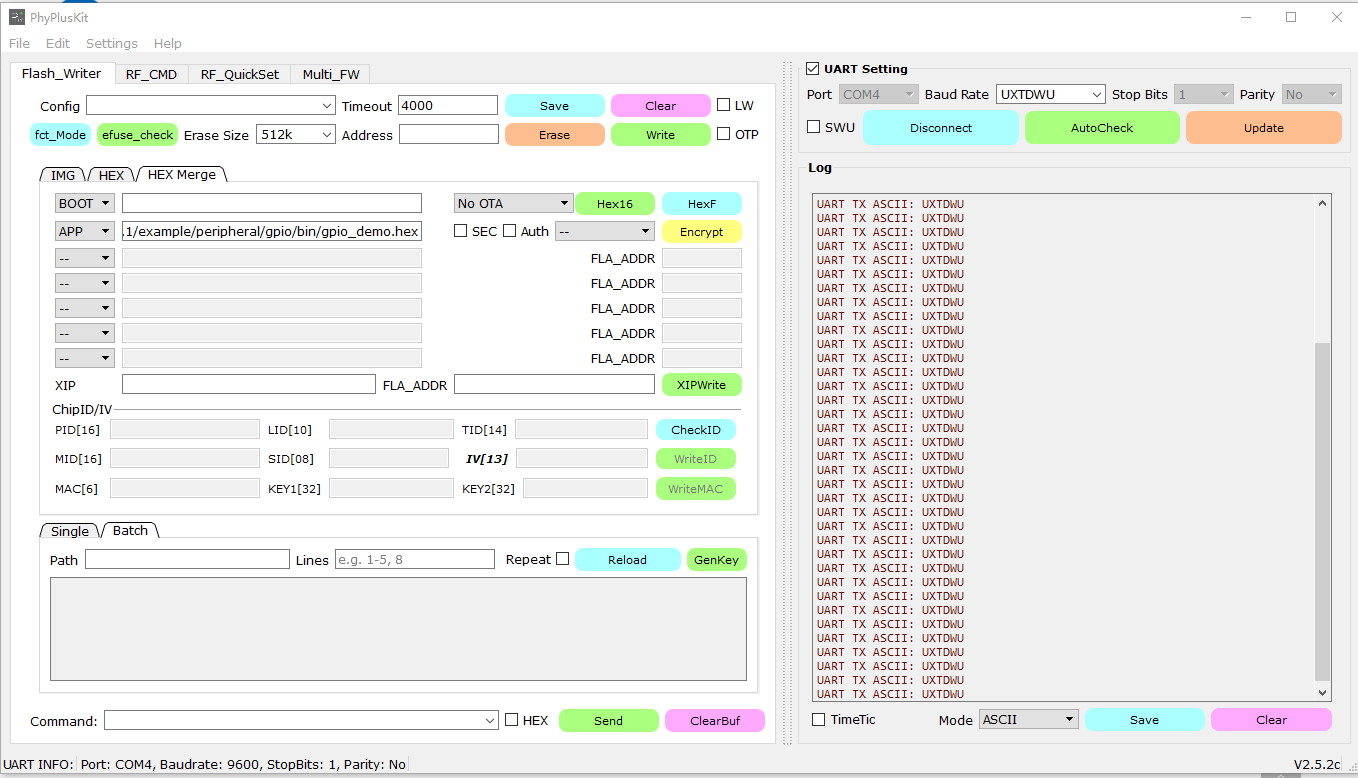The height and width of the screenshot is (778, 1358).
Task: Click the Reload button
Action: click(x=628, y=560)
